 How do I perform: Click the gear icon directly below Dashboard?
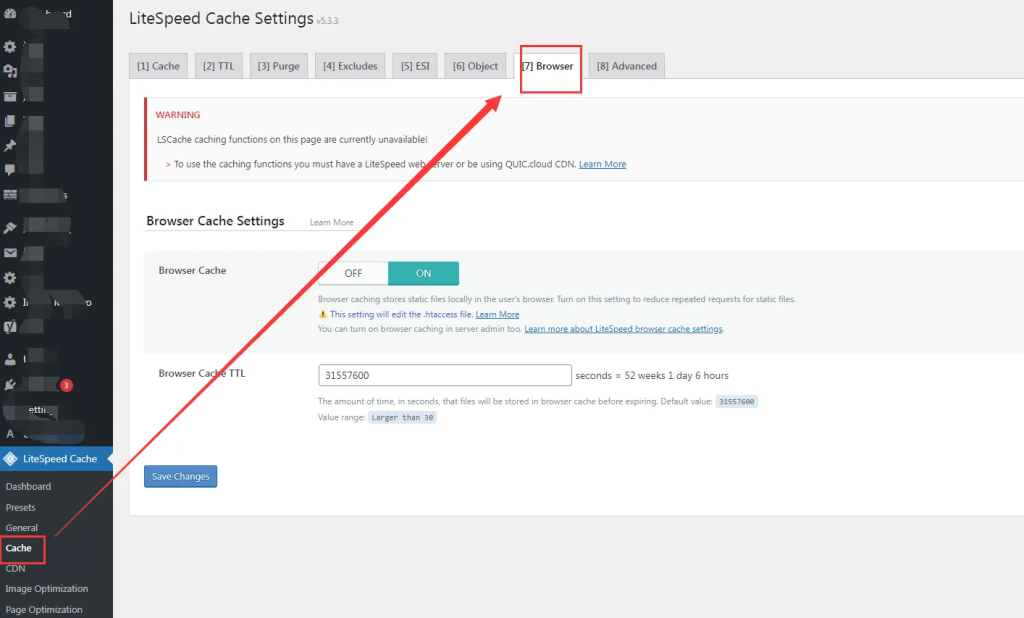click(10, 47)
